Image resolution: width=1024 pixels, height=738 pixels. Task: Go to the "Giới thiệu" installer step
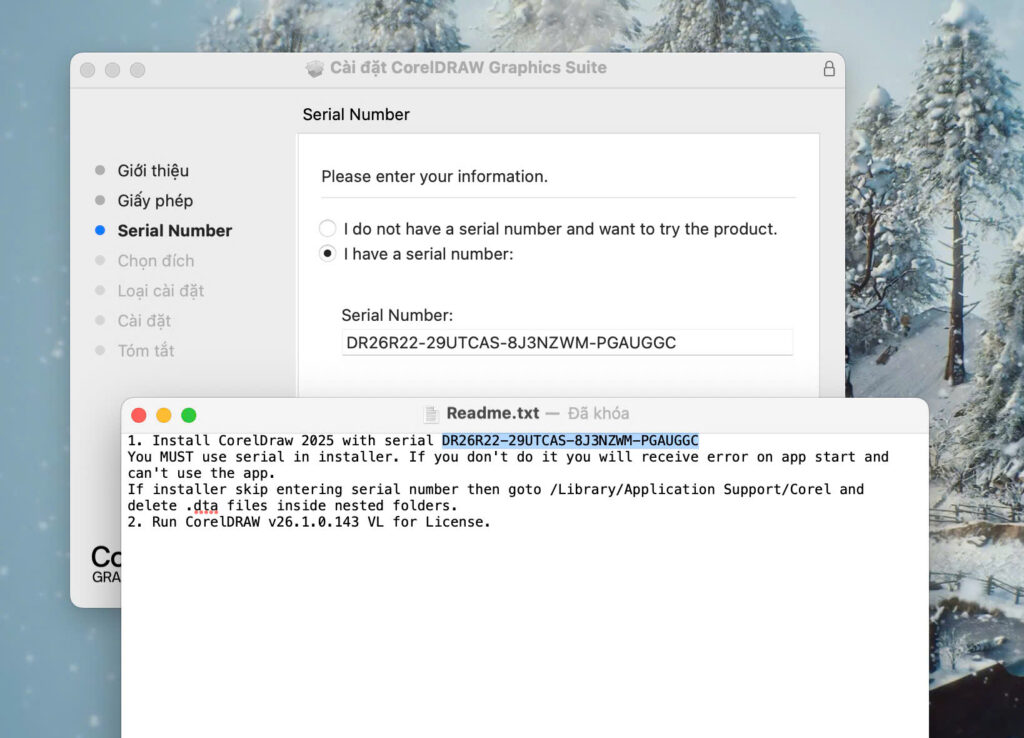153,171
